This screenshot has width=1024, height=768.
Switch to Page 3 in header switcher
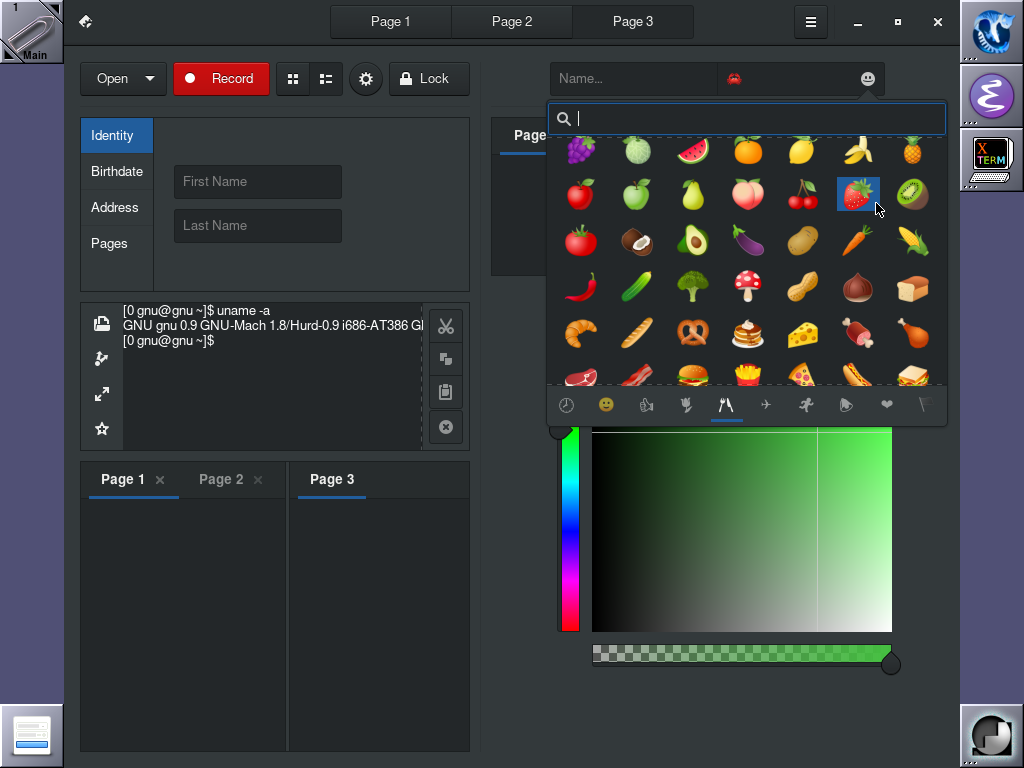coord(633,22)
